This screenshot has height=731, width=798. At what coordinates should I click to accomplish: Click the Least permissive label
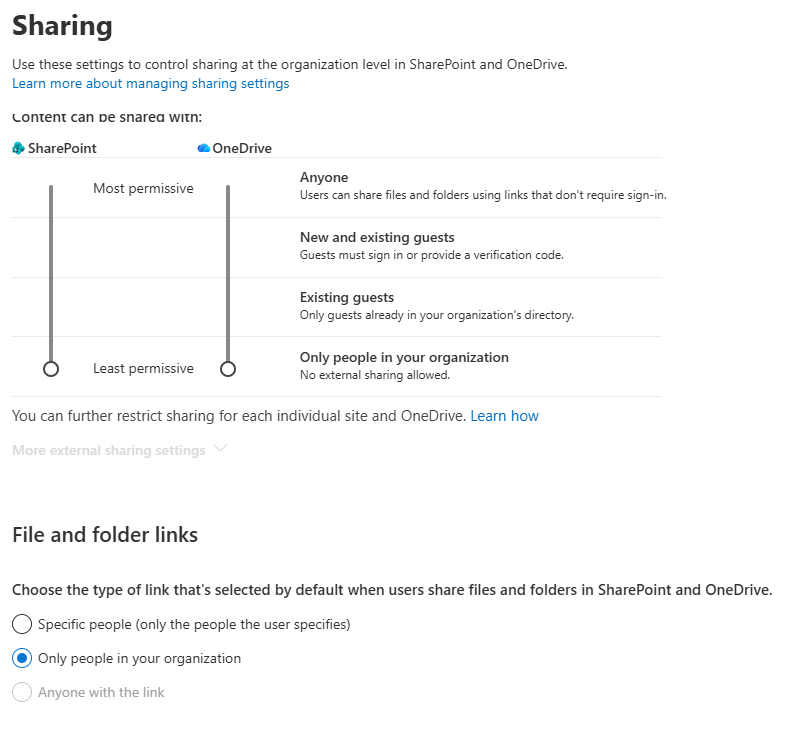tap(143, 368)
